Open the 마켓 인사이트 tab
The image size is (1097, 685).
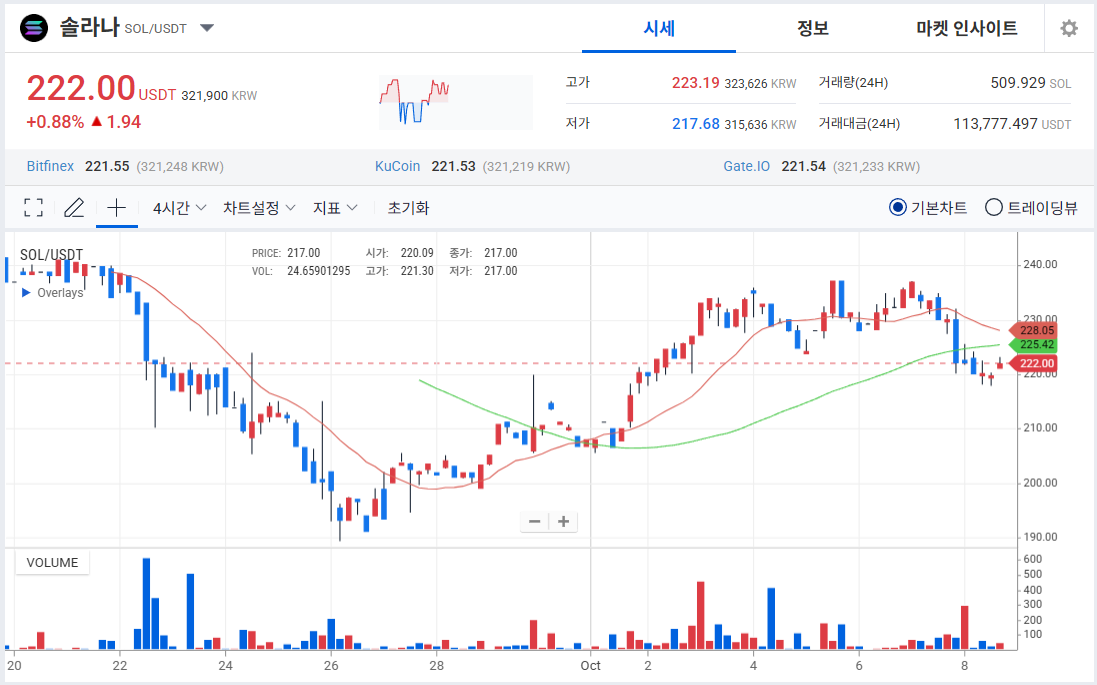coord(966,28)
